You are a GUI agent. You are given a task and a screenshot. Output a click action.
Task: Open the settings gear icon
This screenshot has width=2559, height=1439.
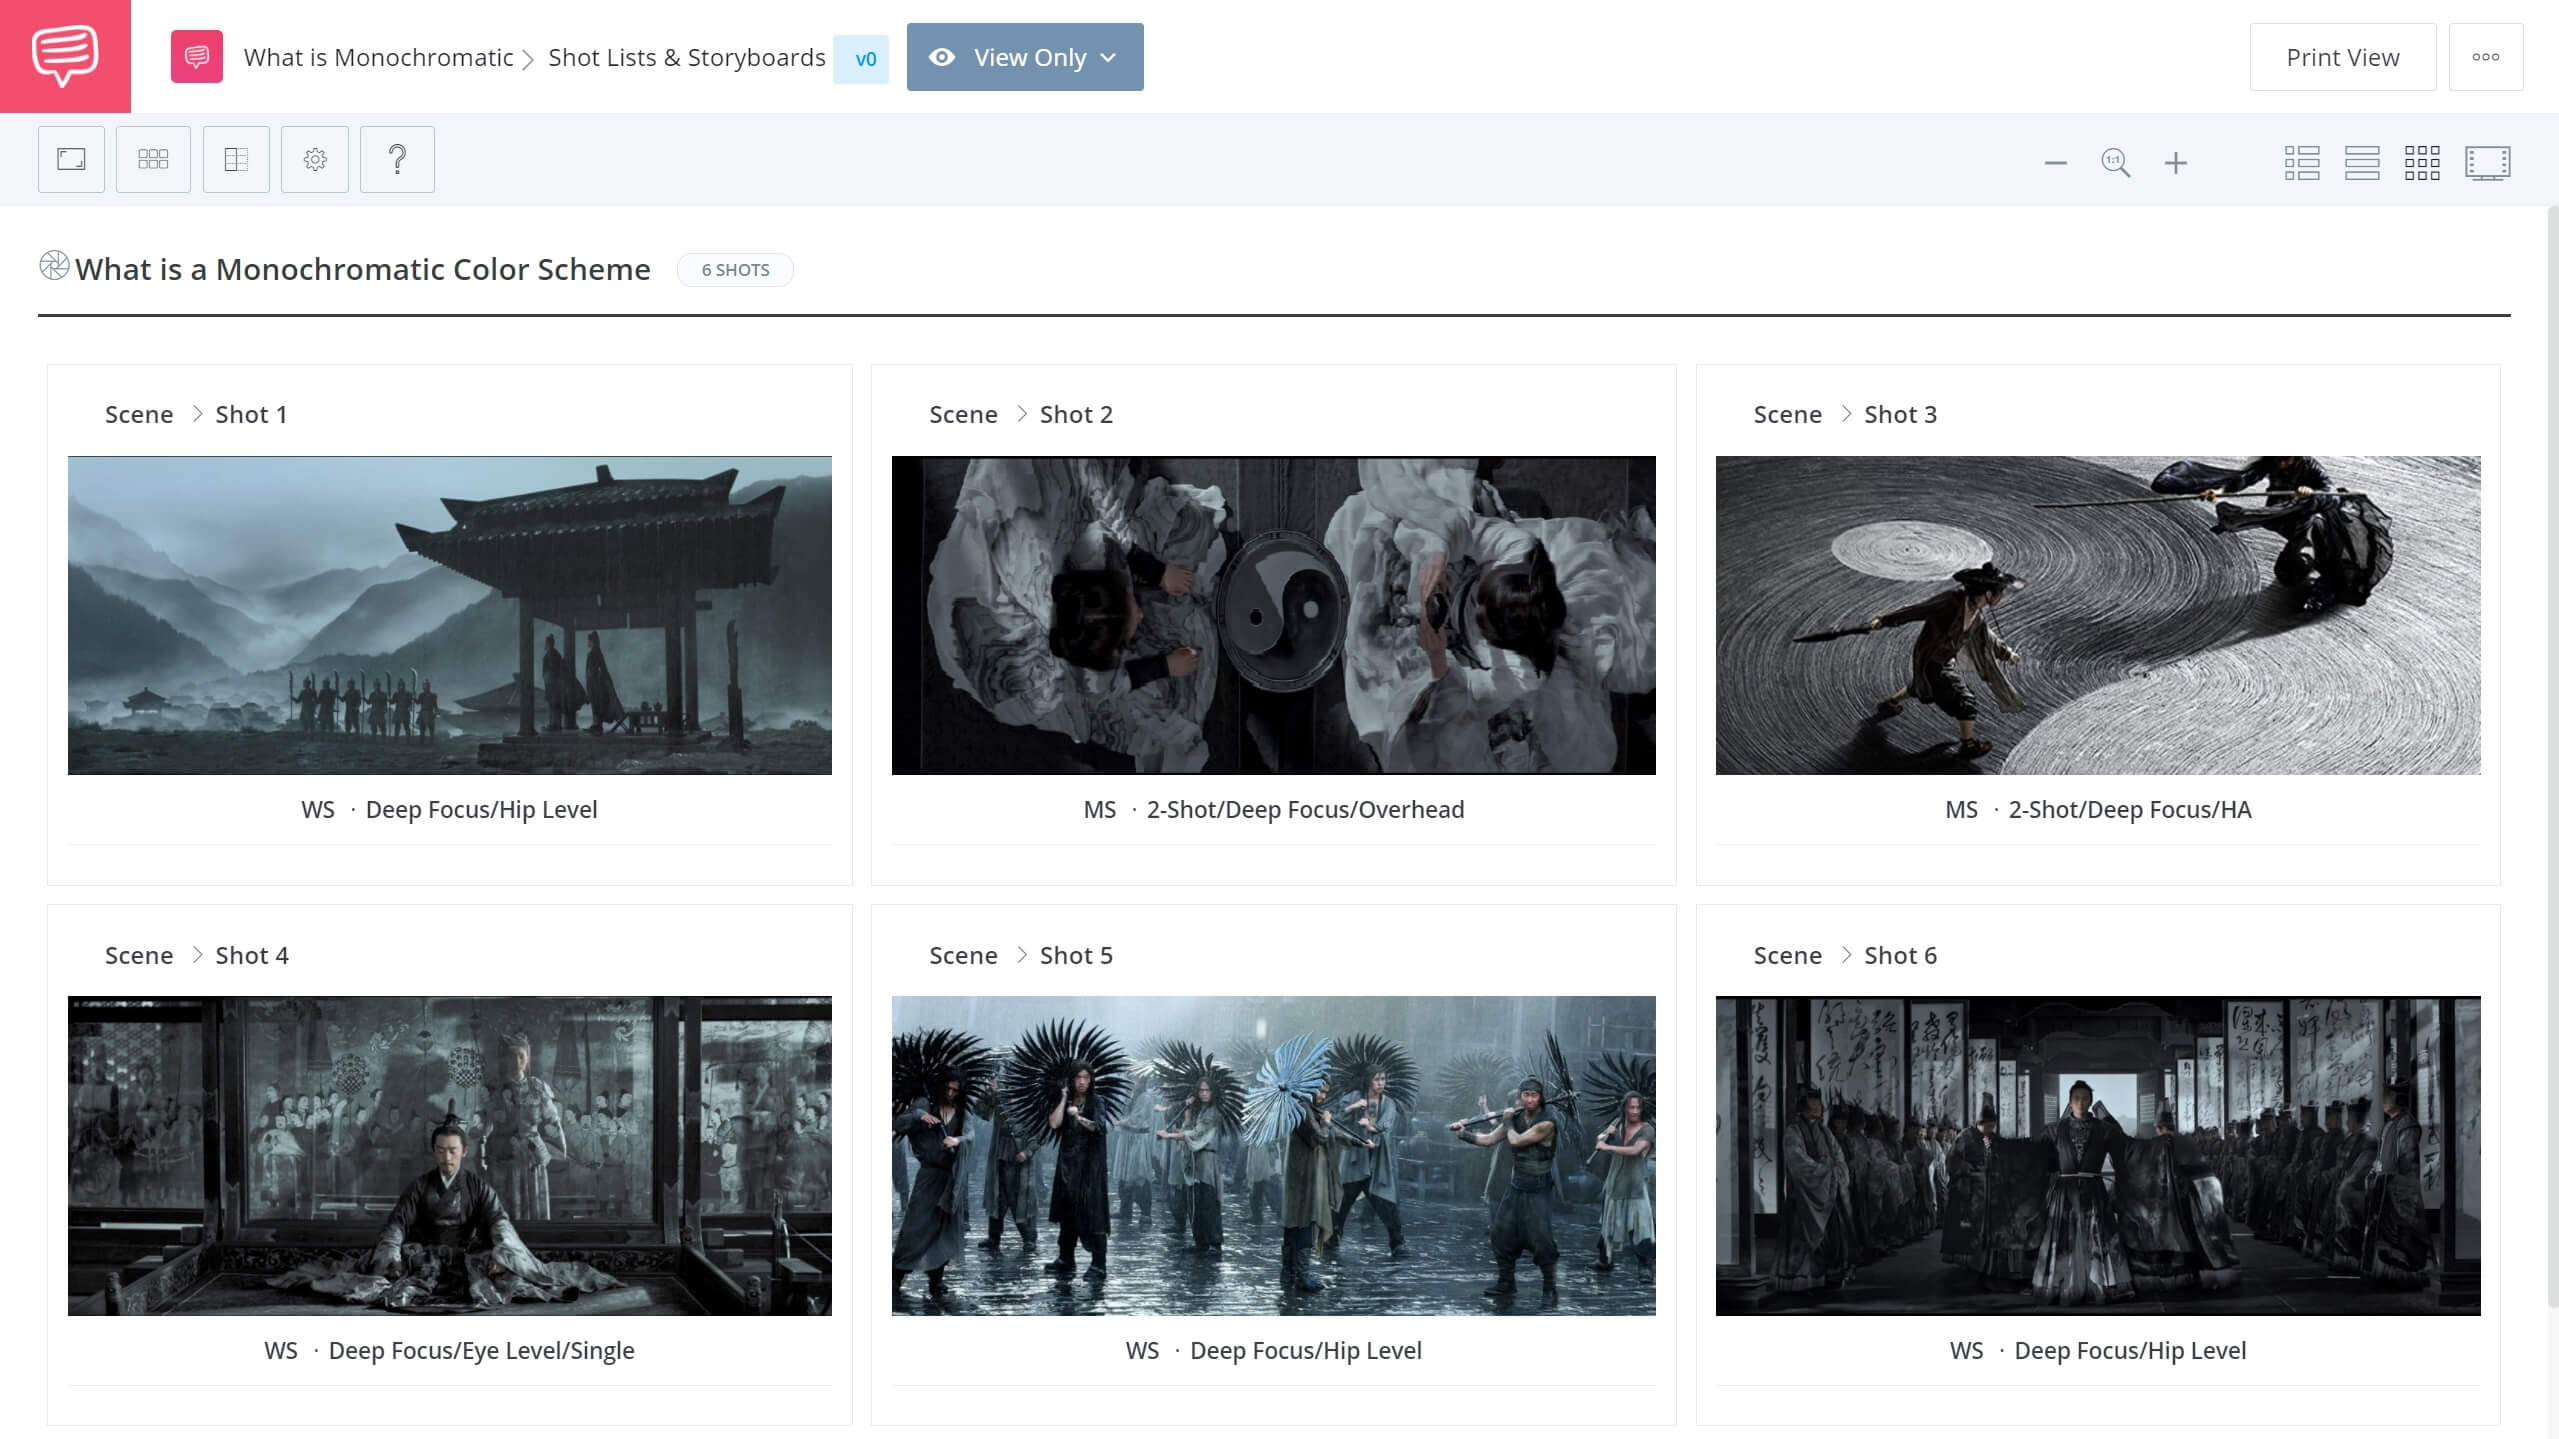[315, 159]
